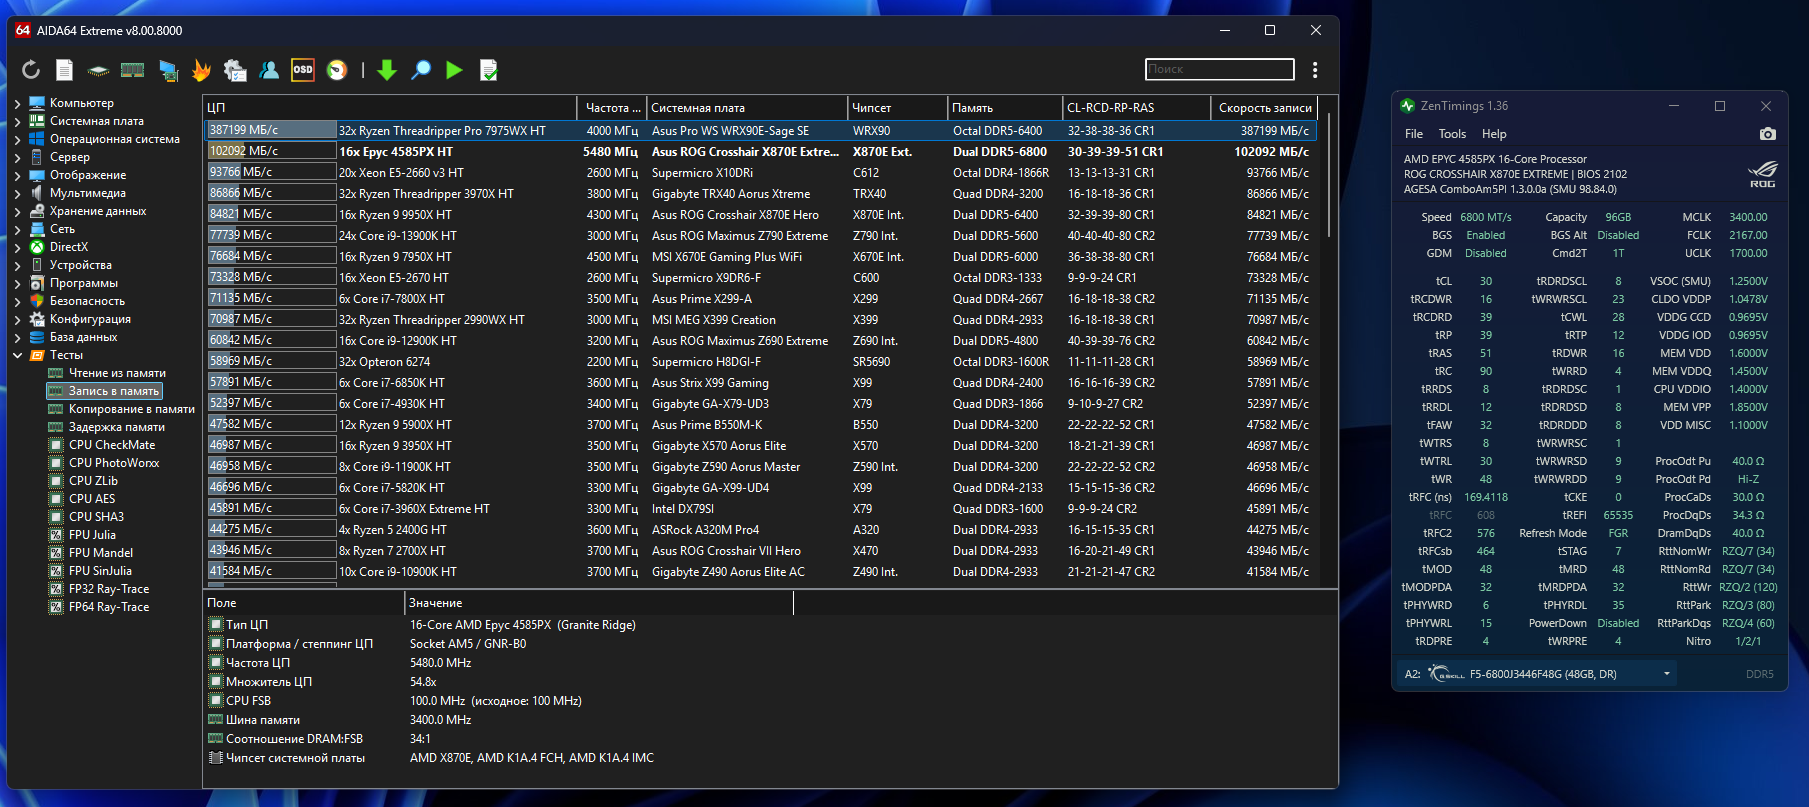Collapse the Тесты tree node

pos(17,355)
